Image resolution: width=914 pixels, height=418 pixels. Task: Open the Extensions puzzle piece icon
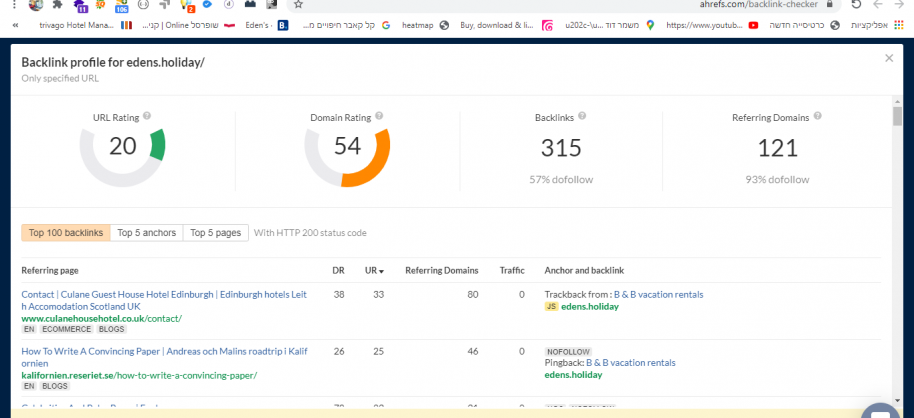[57, 5]
